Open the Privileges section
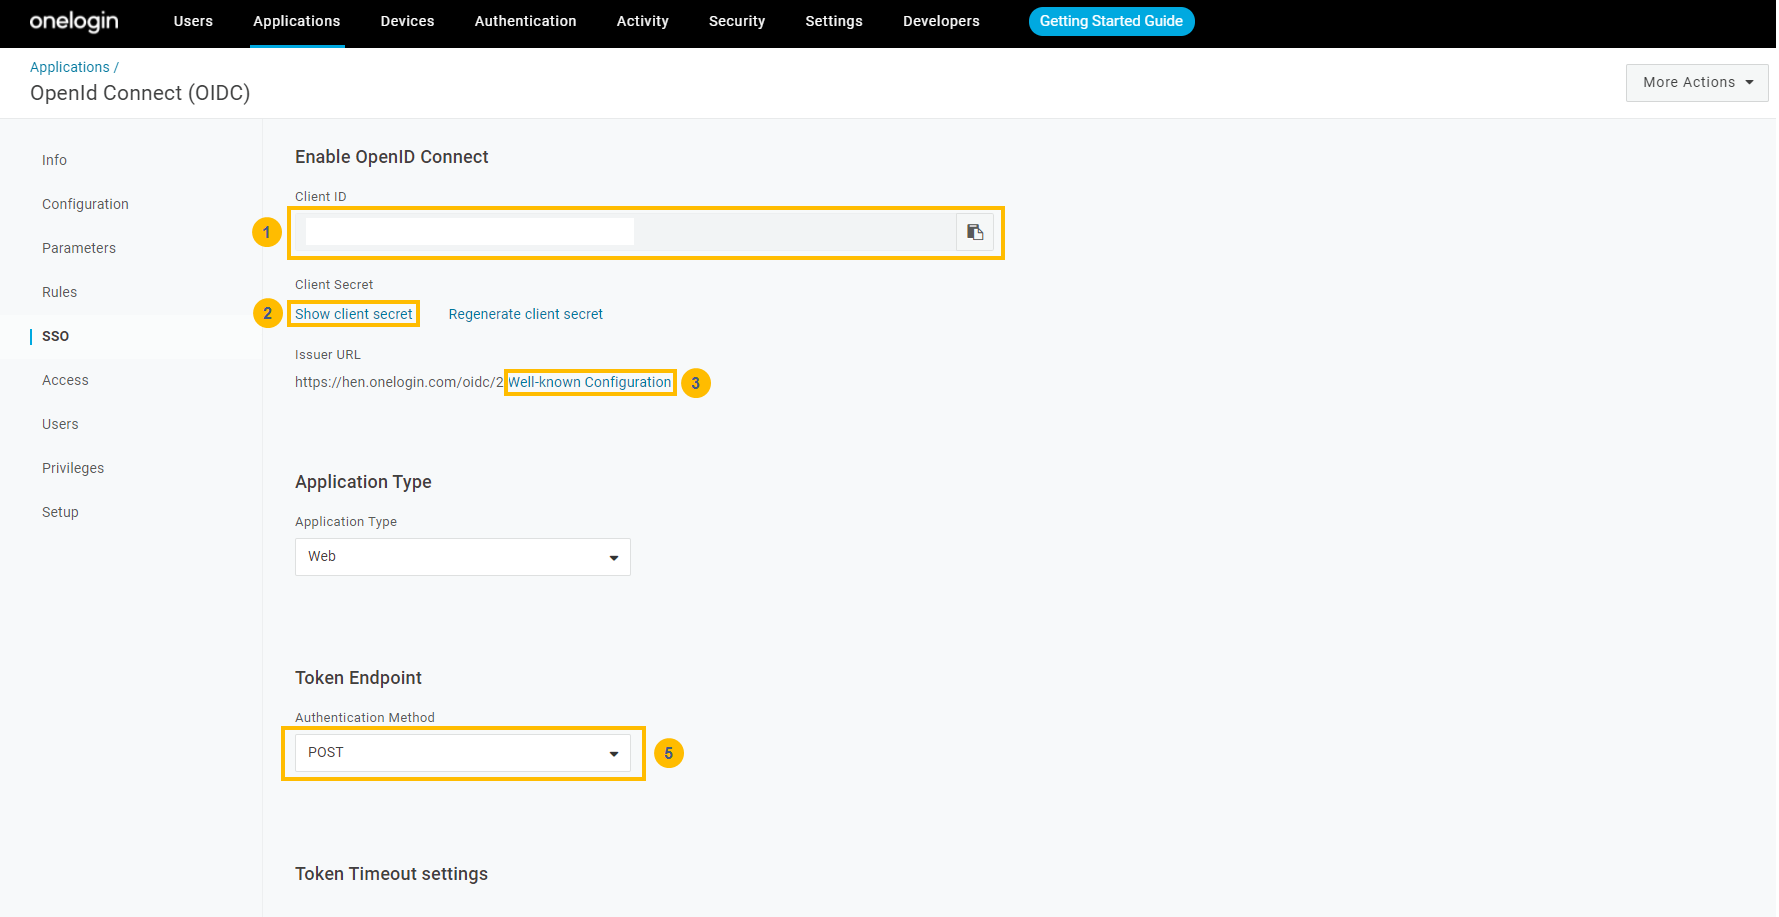 73,468
